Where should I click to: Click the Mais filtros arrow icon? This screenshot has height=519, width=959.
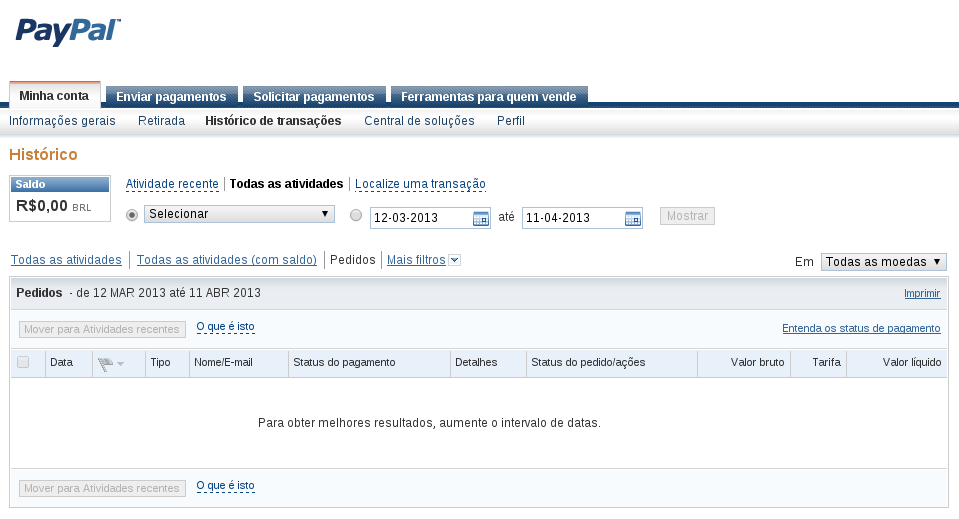coord(454,260)
